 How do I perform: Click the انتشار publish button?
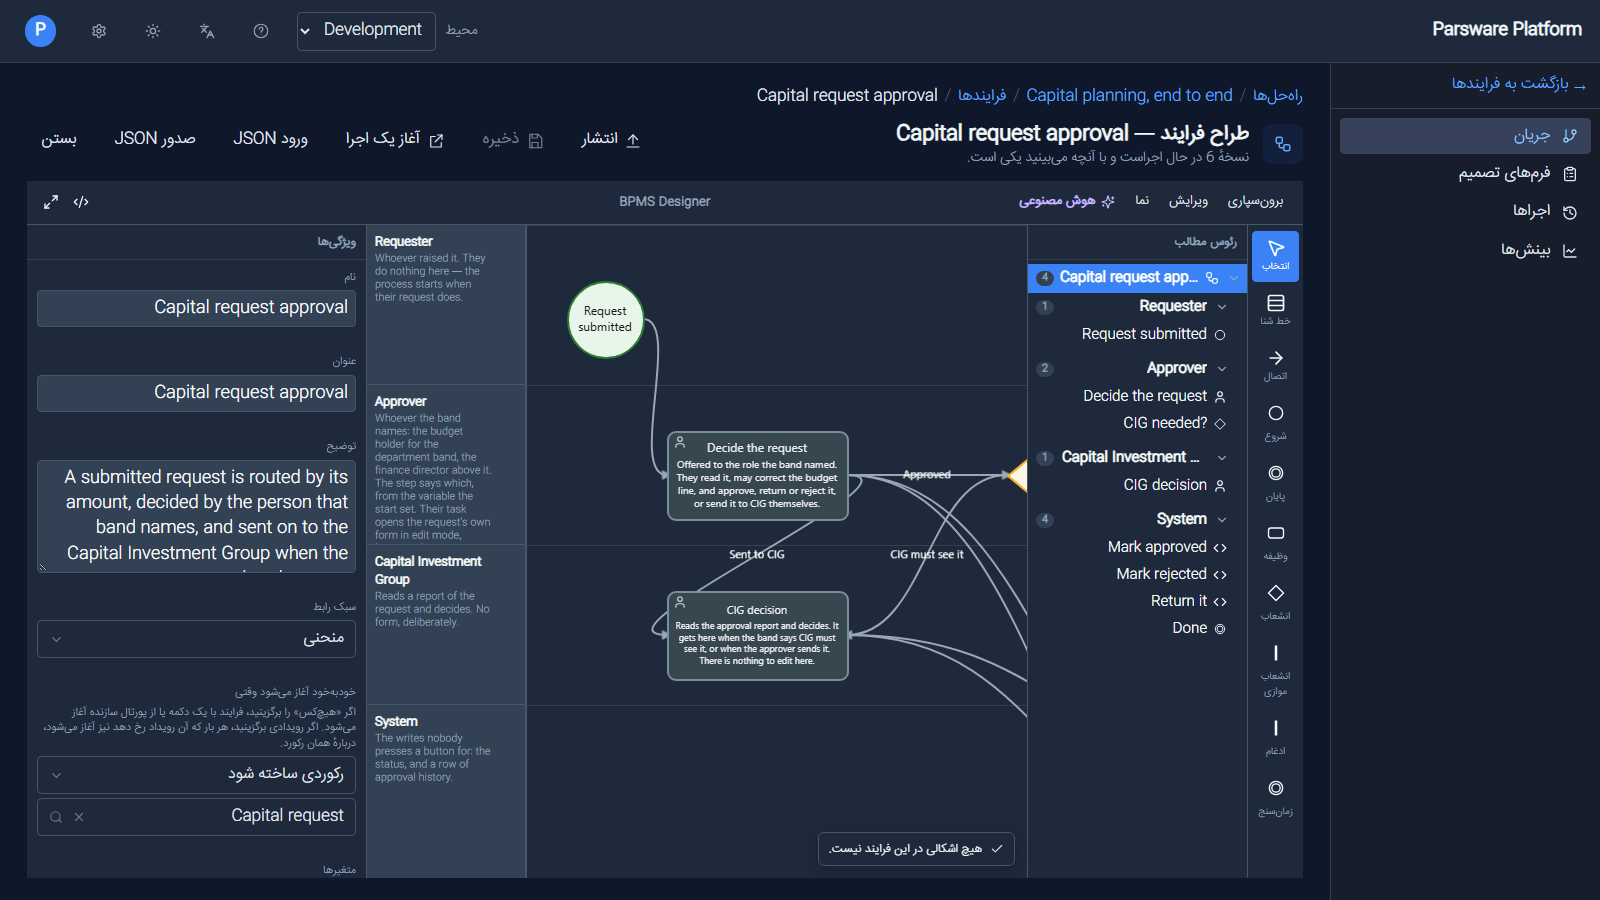pyautogui.click(x=610, y=140)
